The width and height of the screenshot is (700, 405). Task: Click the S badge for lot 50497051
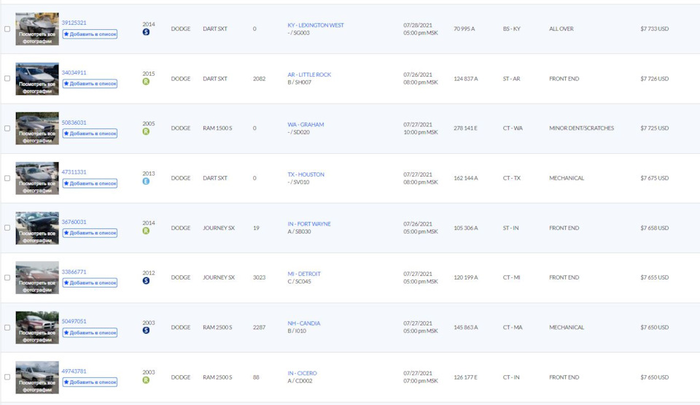pos(146,330)
